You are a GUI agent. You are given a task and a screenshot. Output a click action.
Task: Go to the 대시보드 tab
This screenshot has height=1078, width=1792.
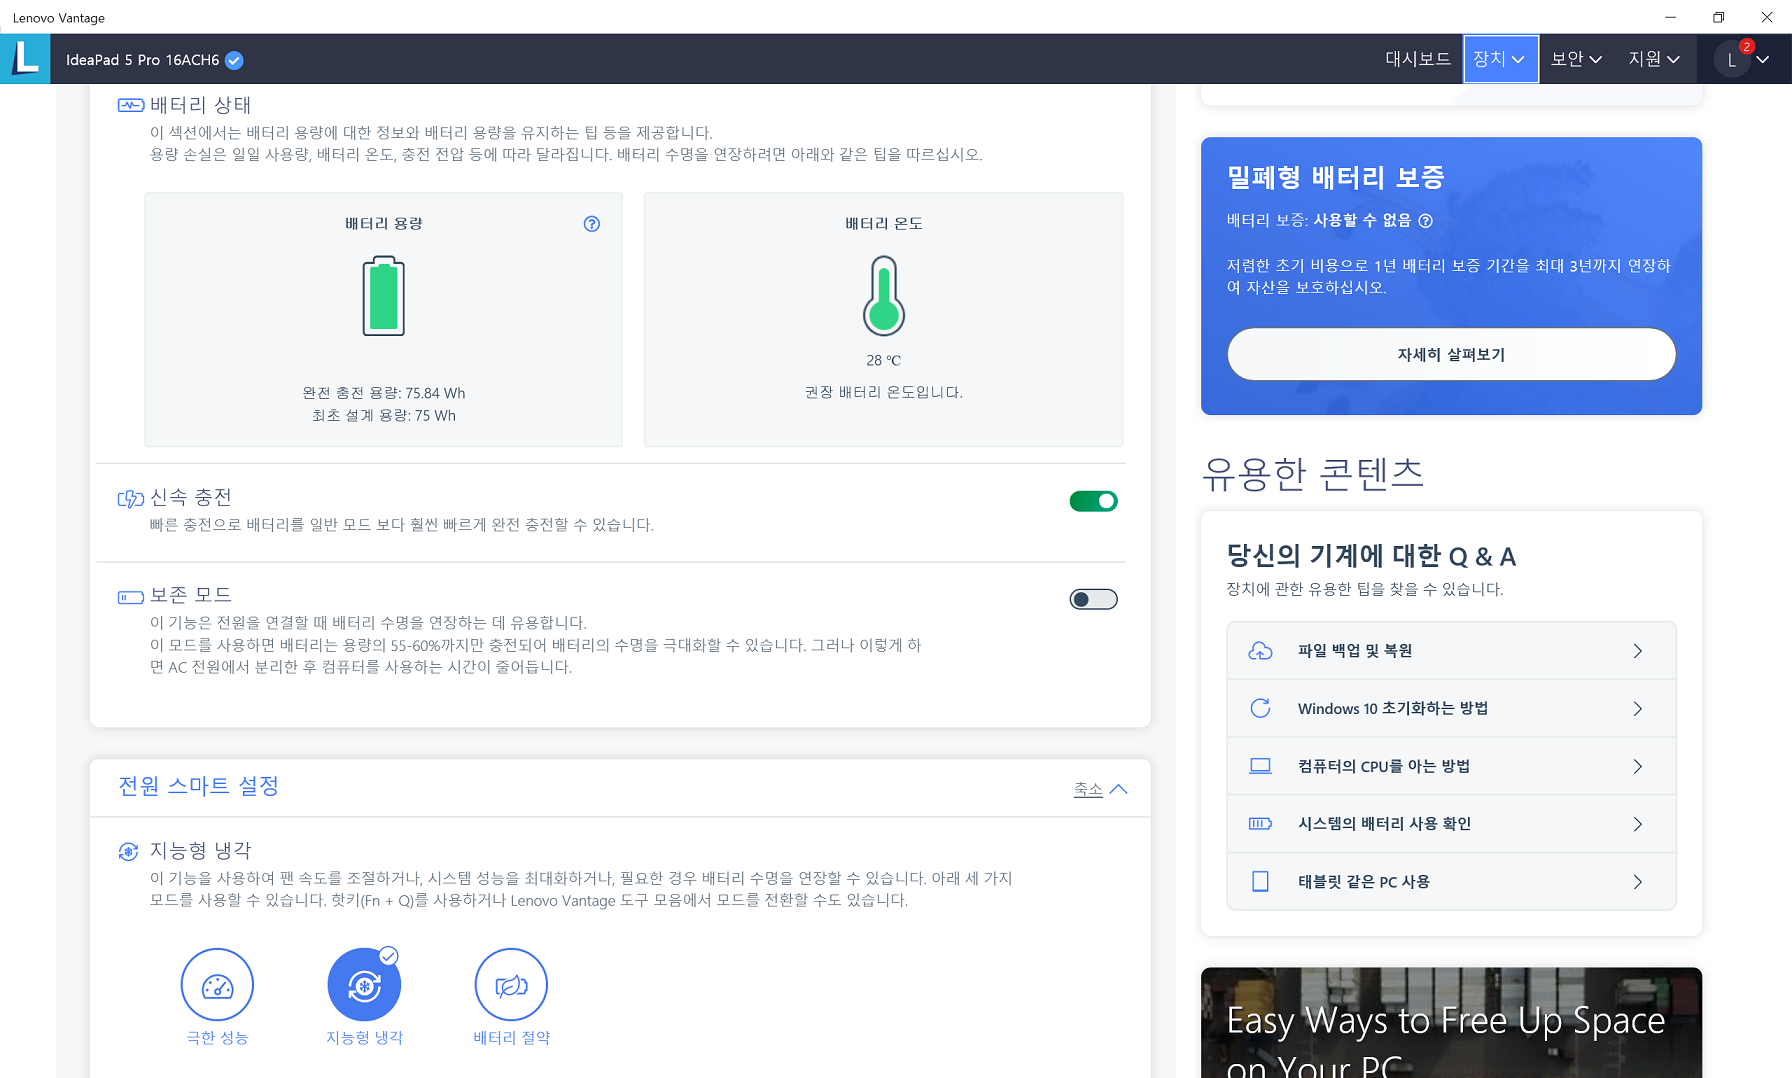pos(1417,59)
